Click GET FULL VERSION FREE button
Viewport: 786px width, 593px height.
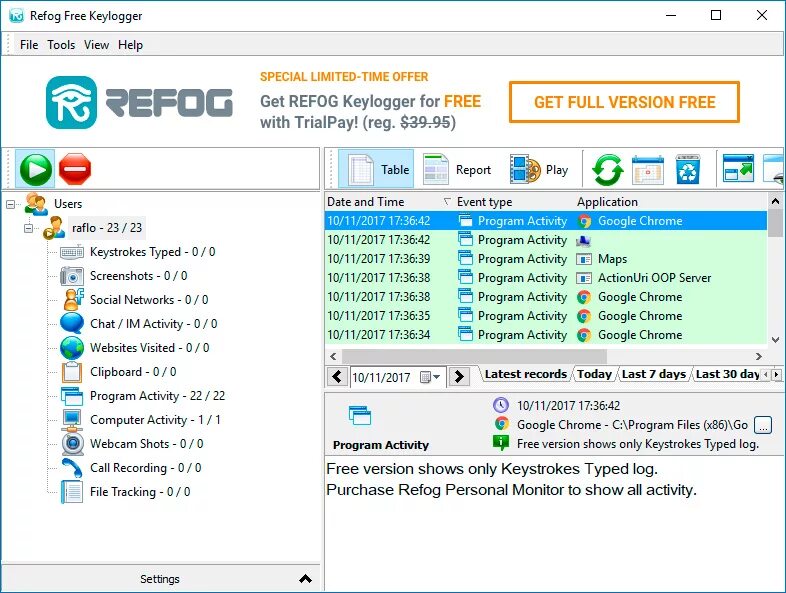pos(624,102)
